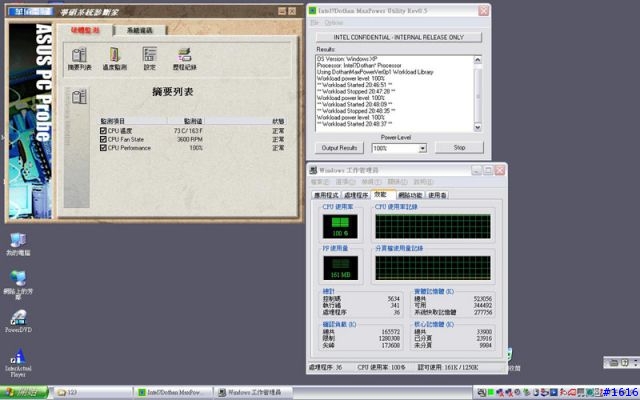The image size is (640, 400).
Task: Switch to the 處理程序 tab in Task Manager
Action: click(356, 196)
